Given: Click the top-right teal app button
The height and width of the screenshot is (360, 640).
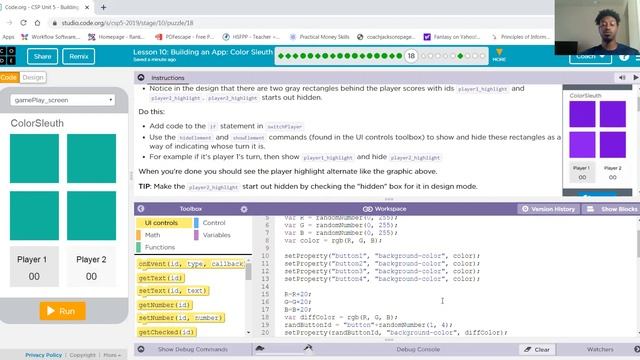Looking at the screenshot, I should 91,158.
